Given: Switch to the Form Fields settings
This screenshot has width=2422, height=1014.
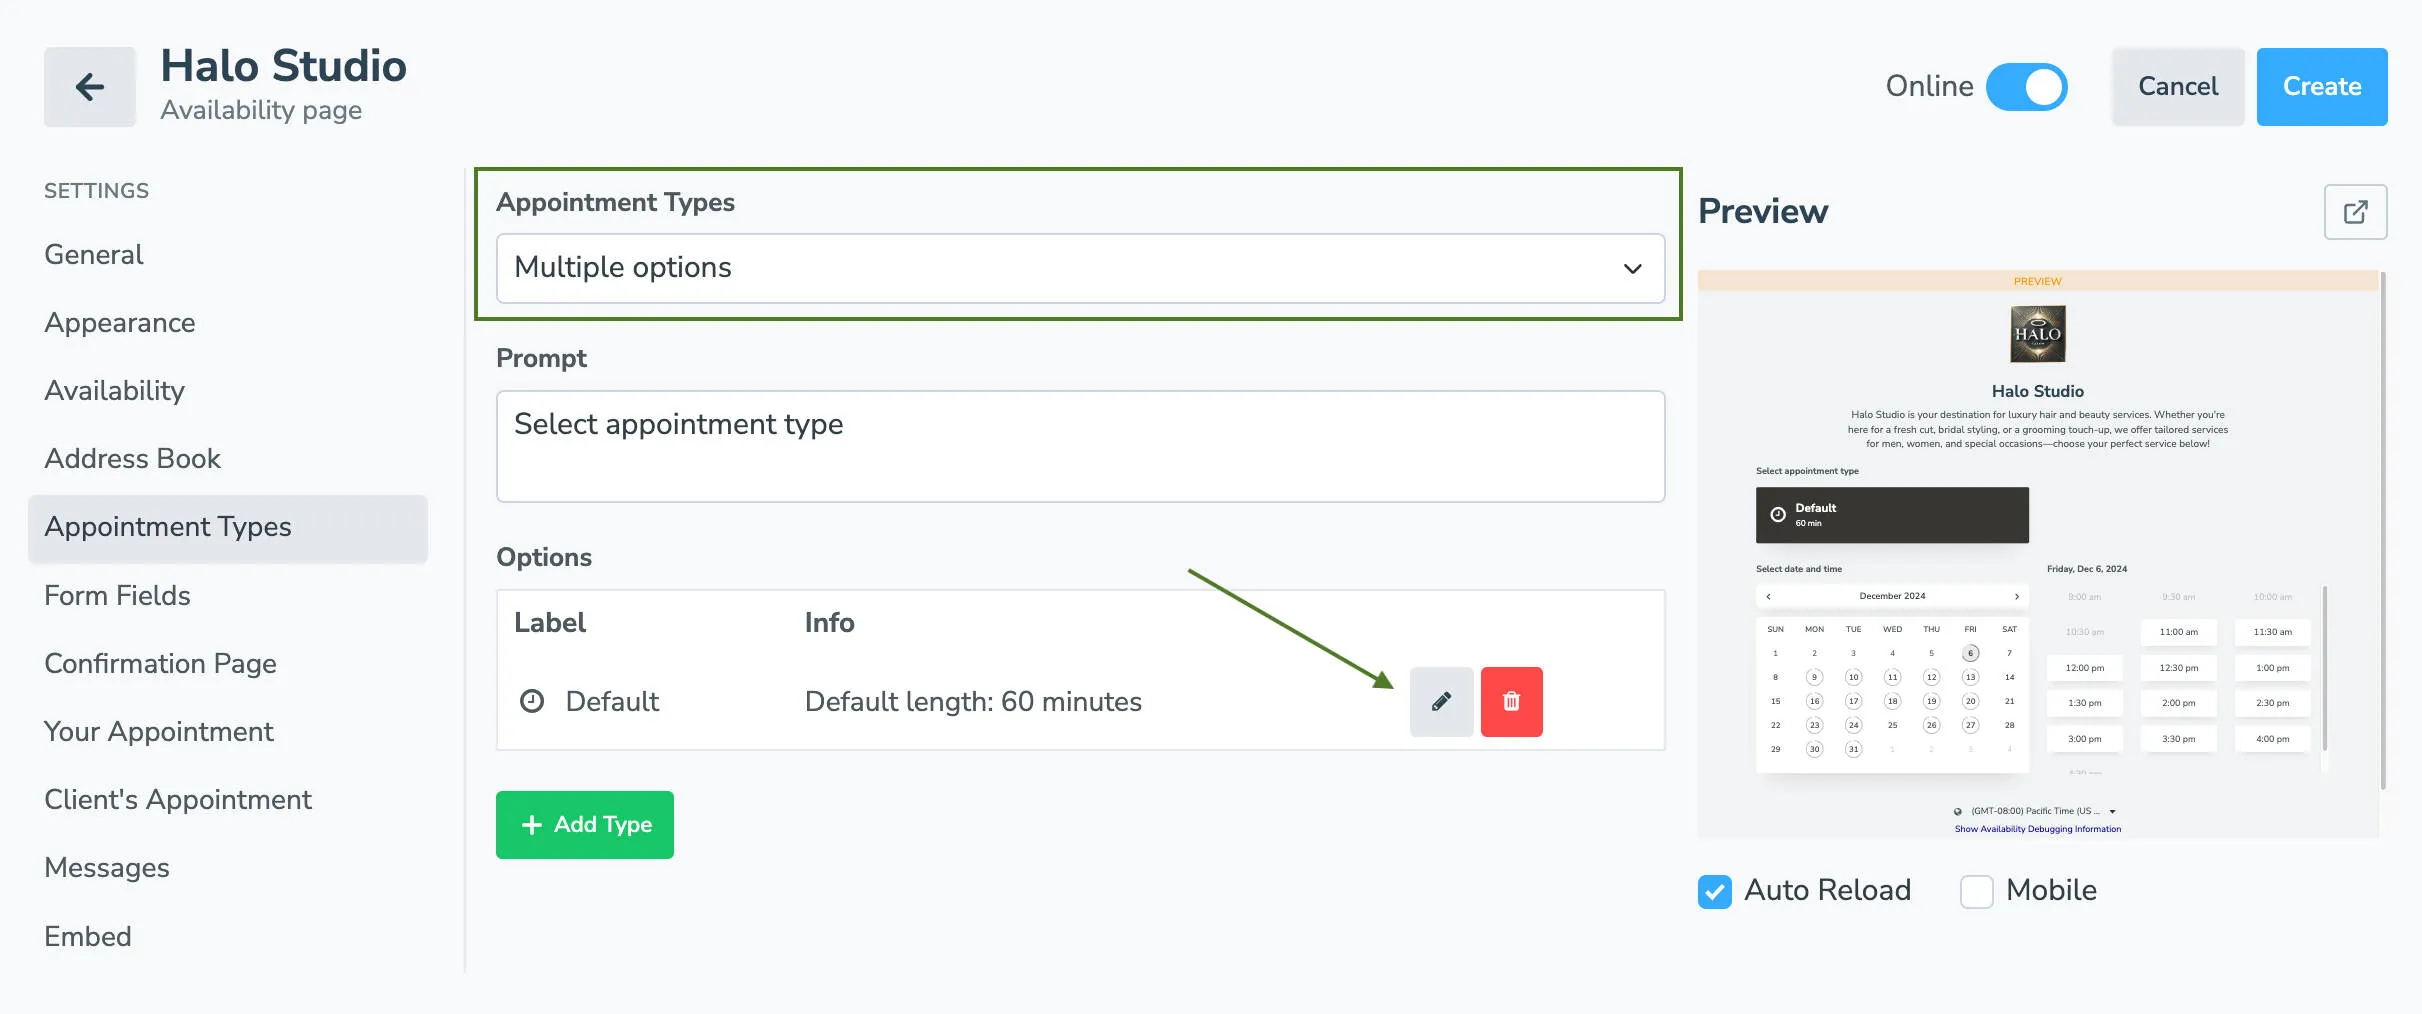Looking at the screenshot, I should point(116,595).
